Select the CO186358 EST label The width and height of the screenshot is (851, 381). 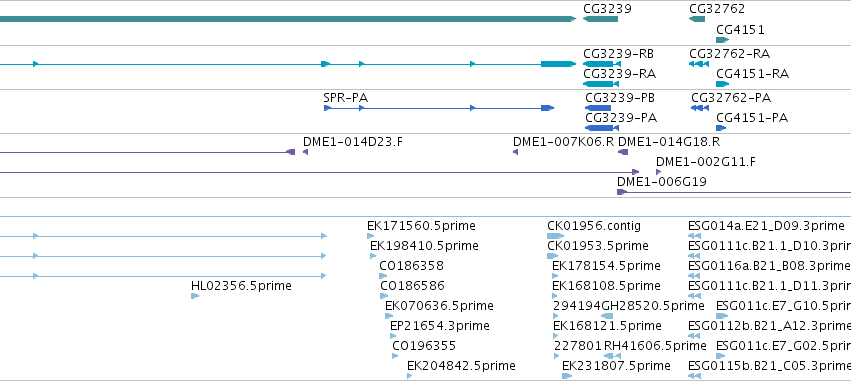pos(411,266)
